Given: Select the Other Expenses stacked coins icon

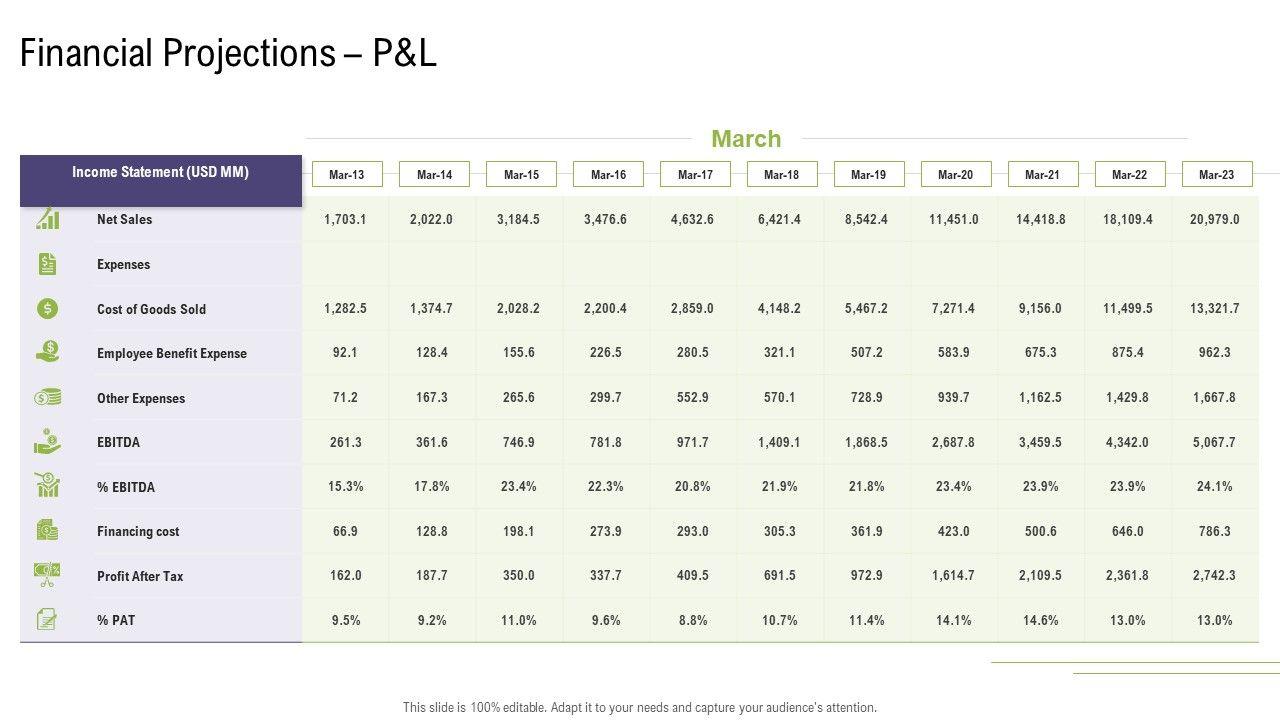Looking at the screenshot, I should click(x=48, y=398).
